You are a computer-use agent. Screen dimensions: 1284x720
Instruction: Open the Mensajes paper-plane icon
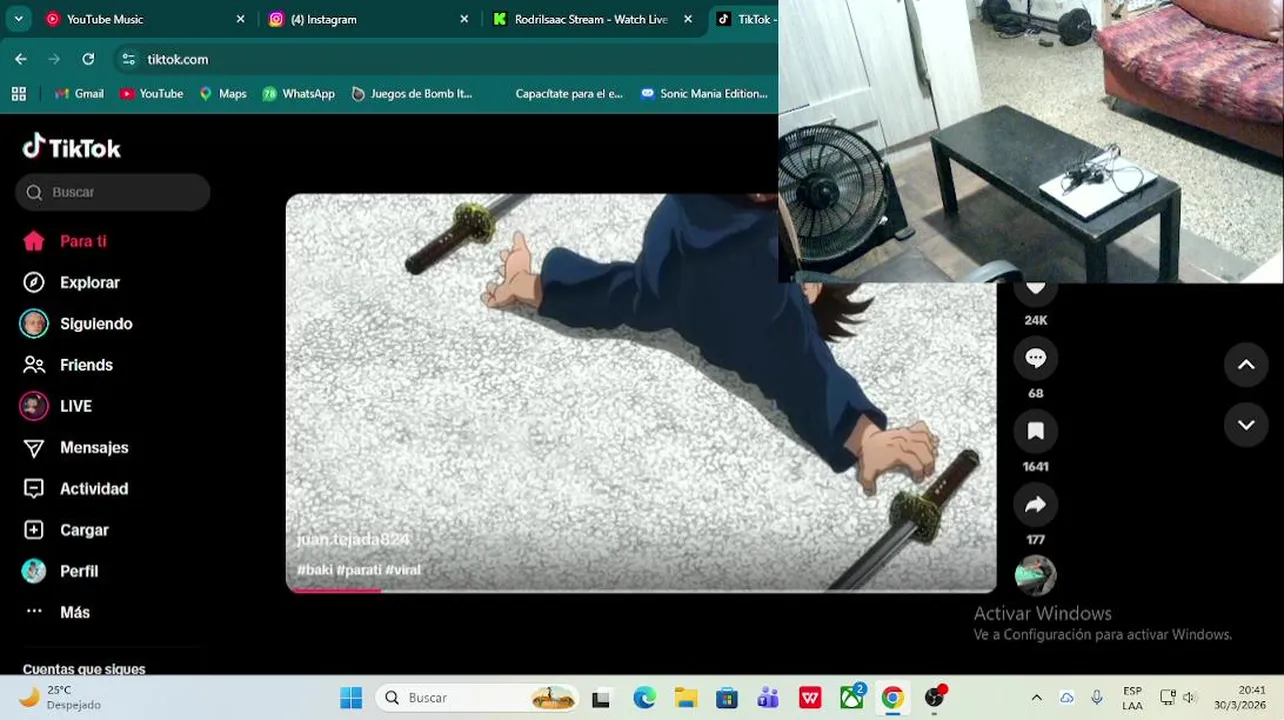point(34,448)
